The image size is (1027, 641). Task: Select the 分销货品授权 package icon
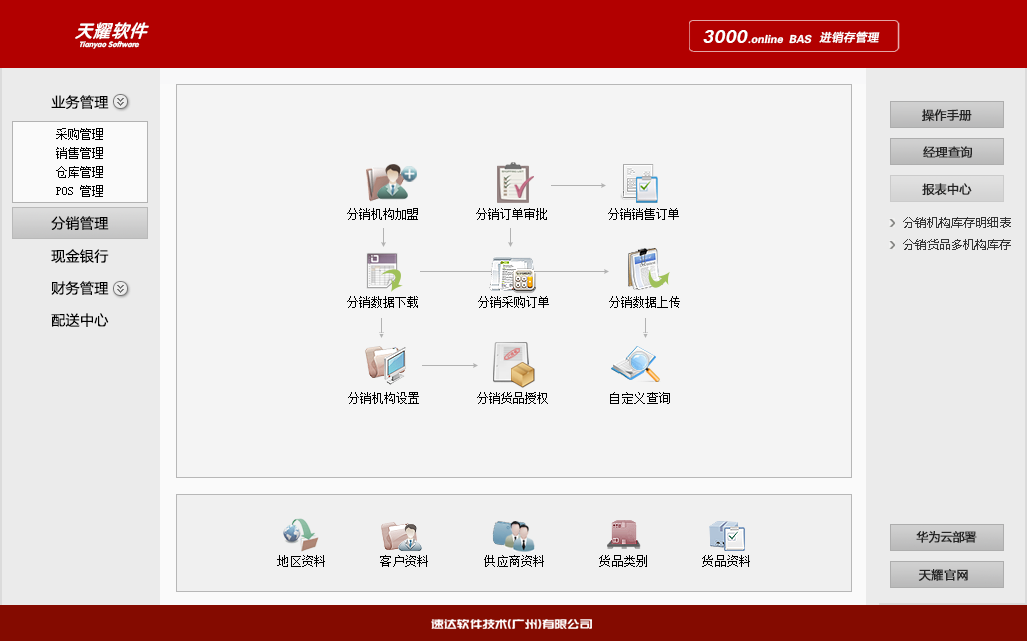tap(512, 364)
